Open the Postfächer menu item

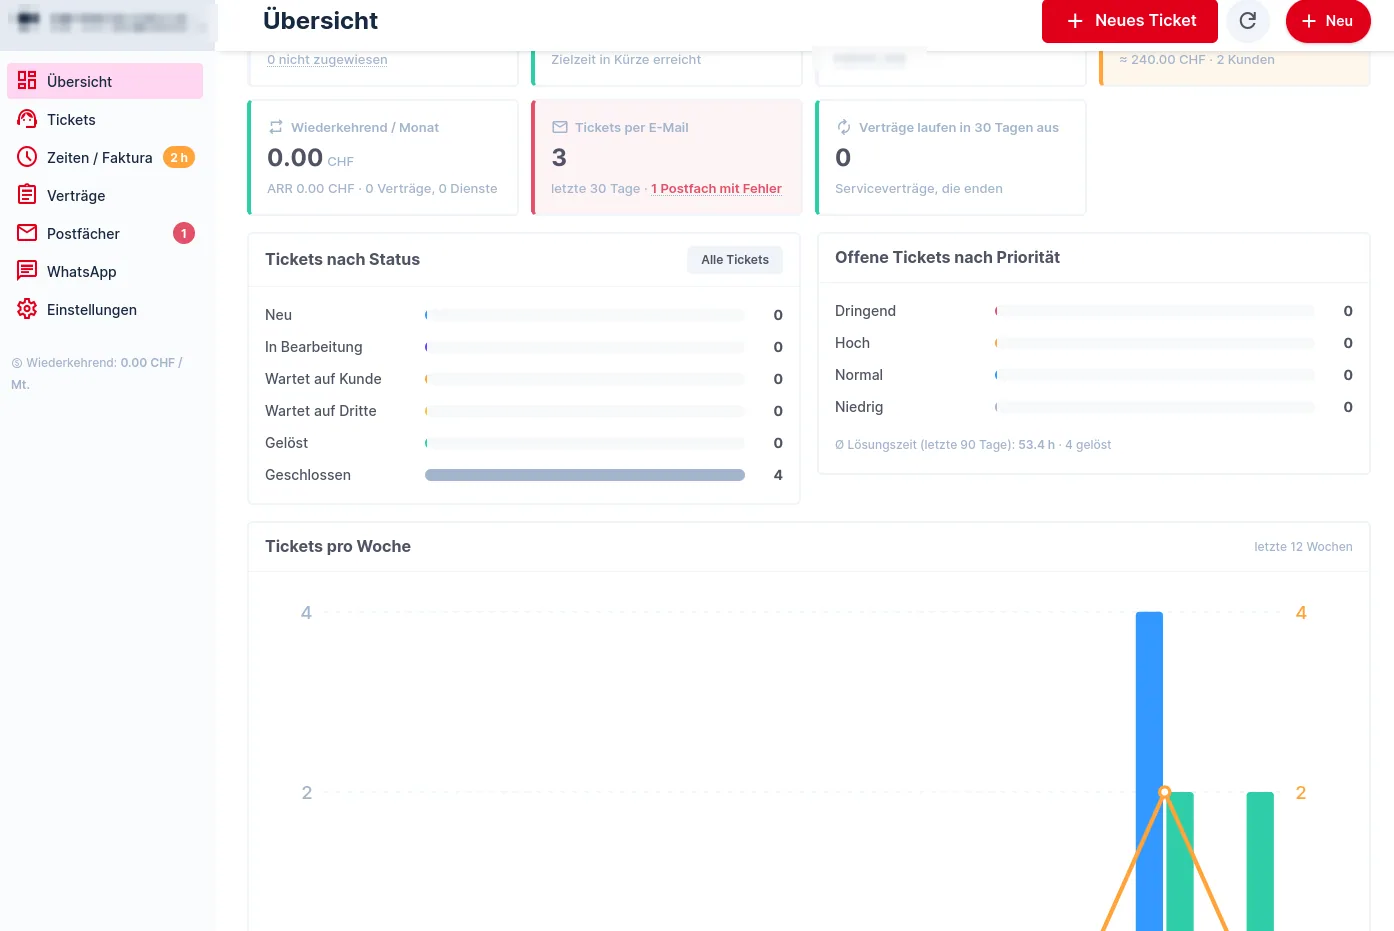[105, 233]
